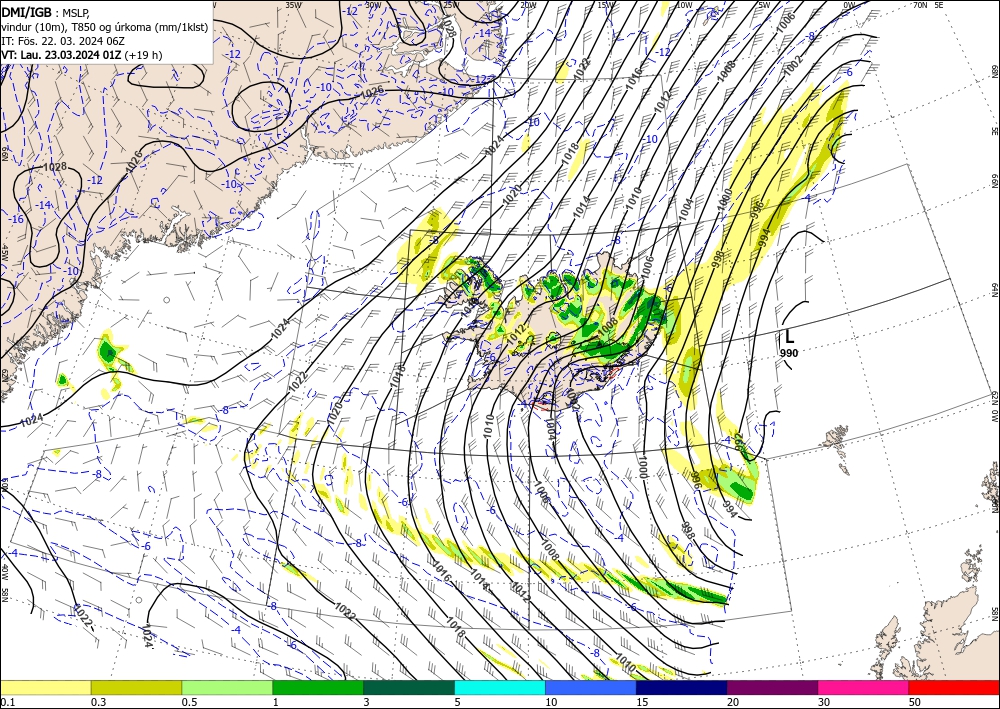Click the '30' legend scale value

click(x=825, y=702)
